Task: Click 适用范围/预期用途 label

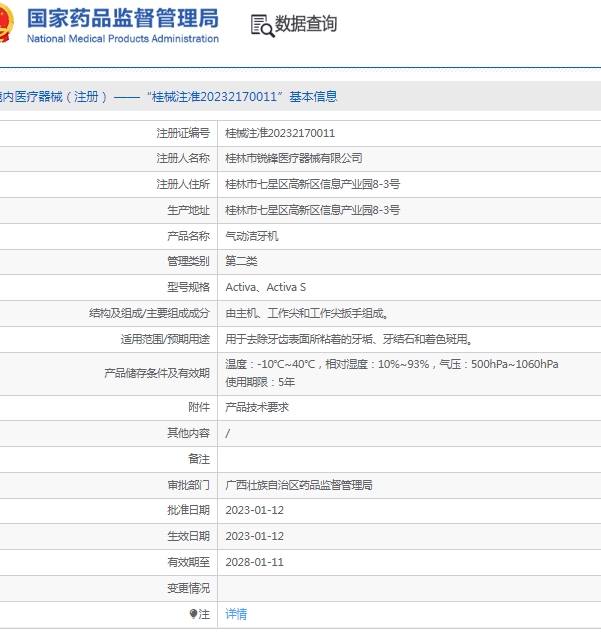Action: tap(165, 339)
